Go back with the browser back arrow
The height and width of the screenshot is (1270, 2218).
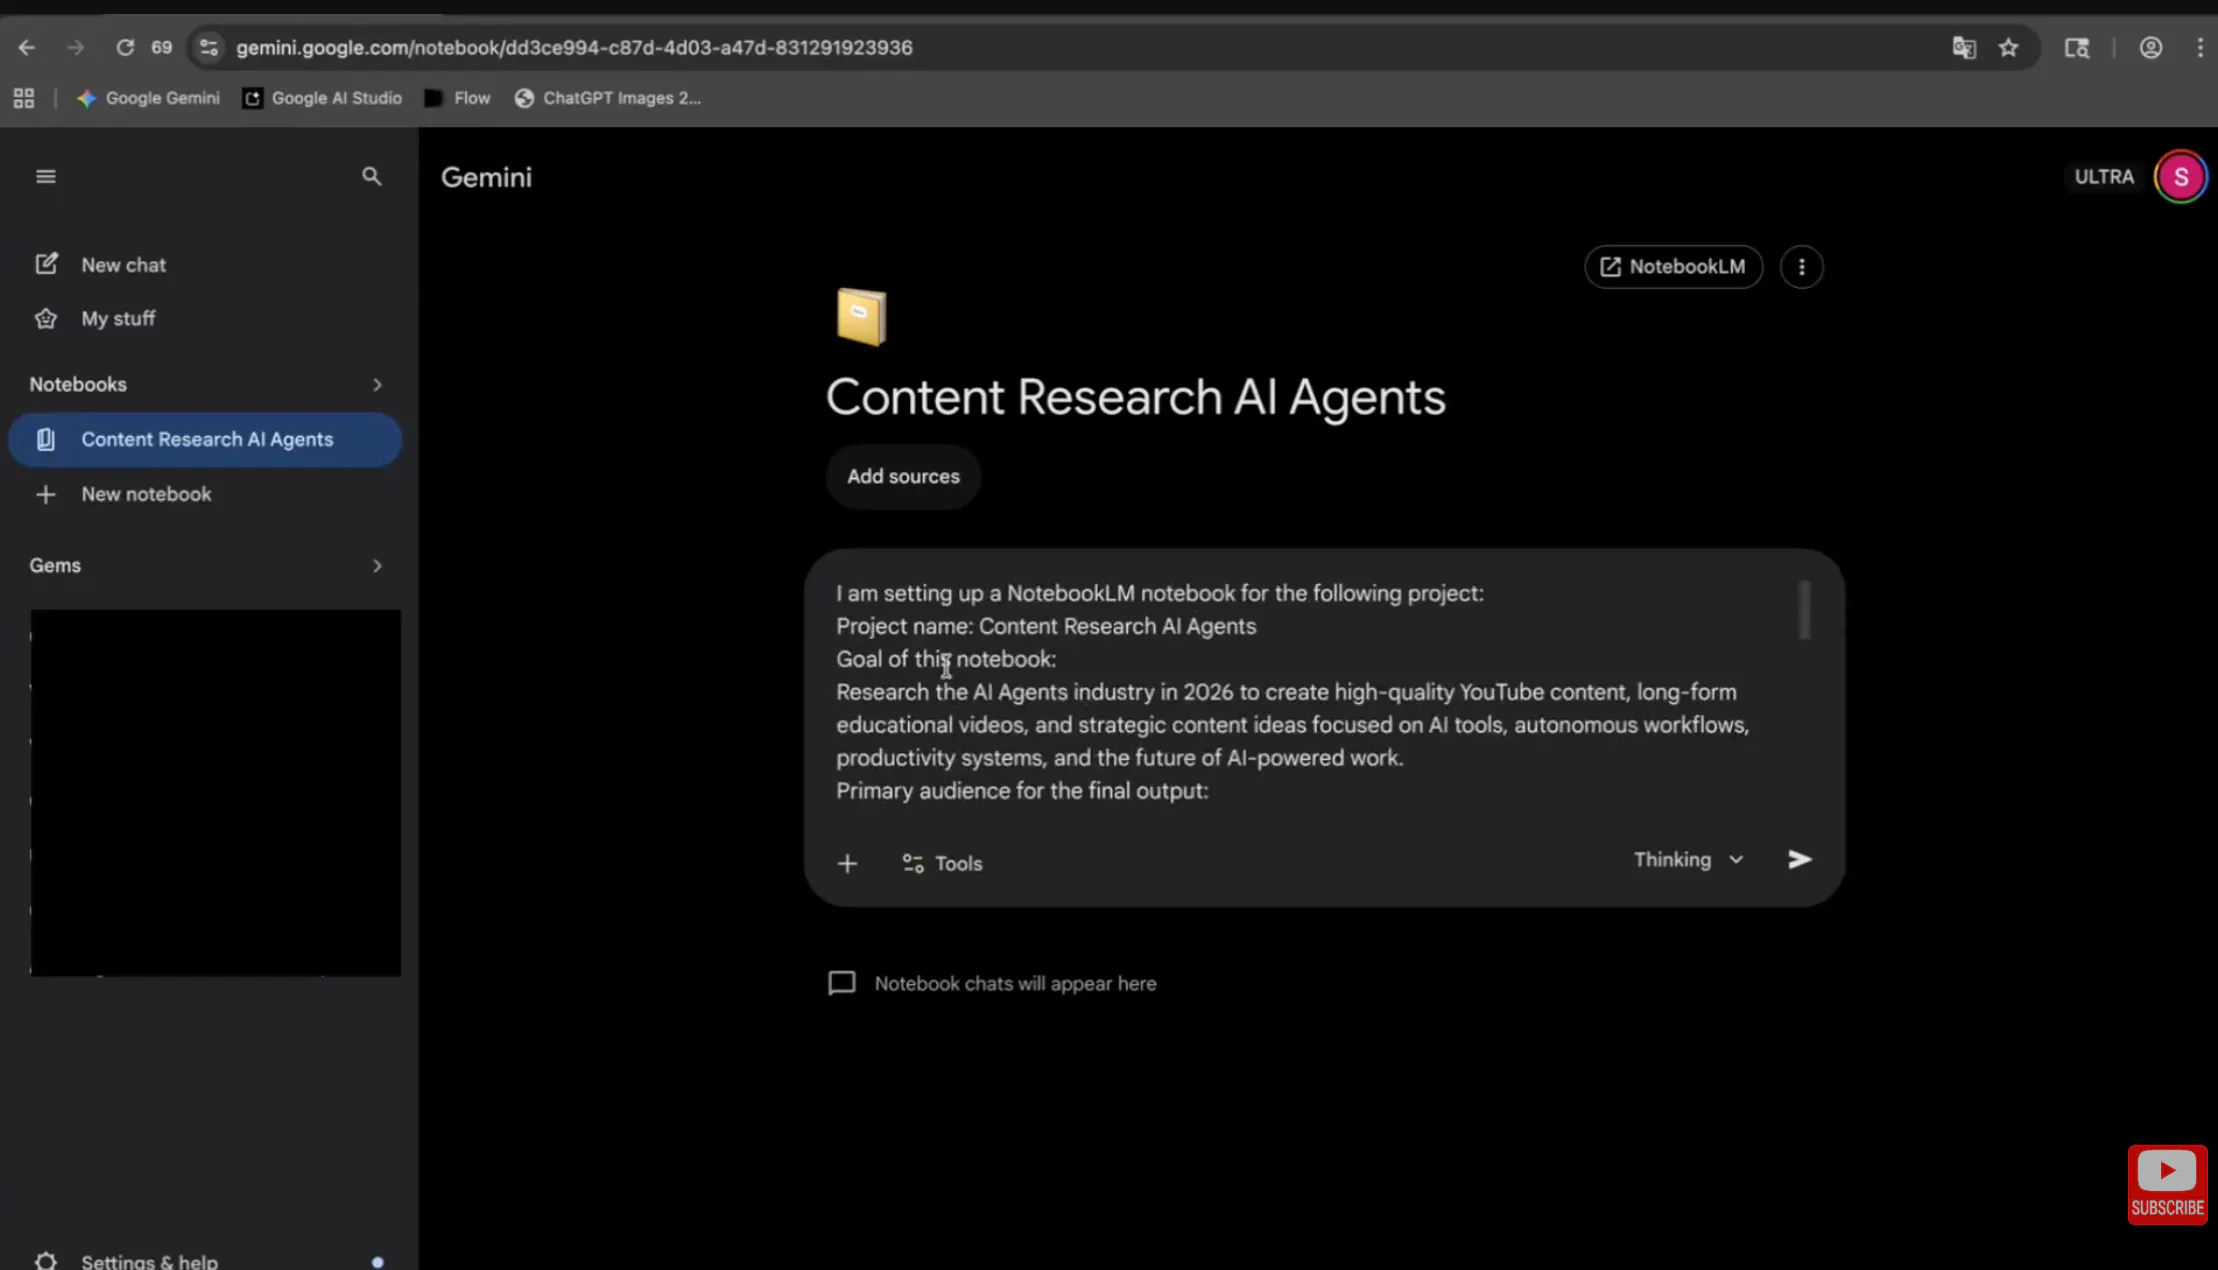[27, 47]
